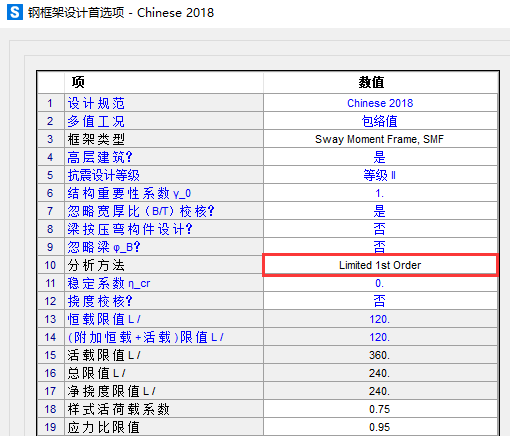Change the 设计规范 Chinese 2018 value
510x436 pixels.
click(x=380, y=103)
